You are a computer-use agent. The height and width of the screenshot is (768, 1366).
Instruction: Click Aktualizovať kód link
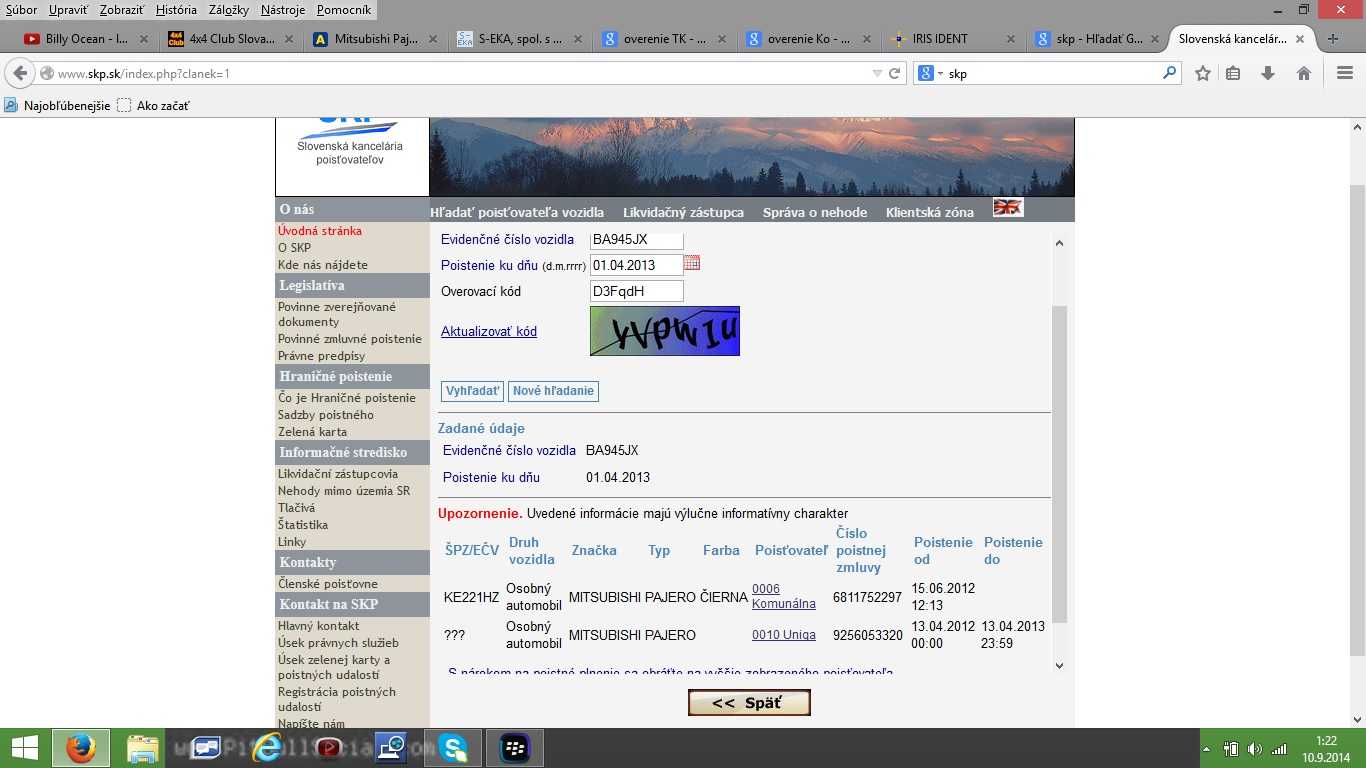tap(489, 331)
